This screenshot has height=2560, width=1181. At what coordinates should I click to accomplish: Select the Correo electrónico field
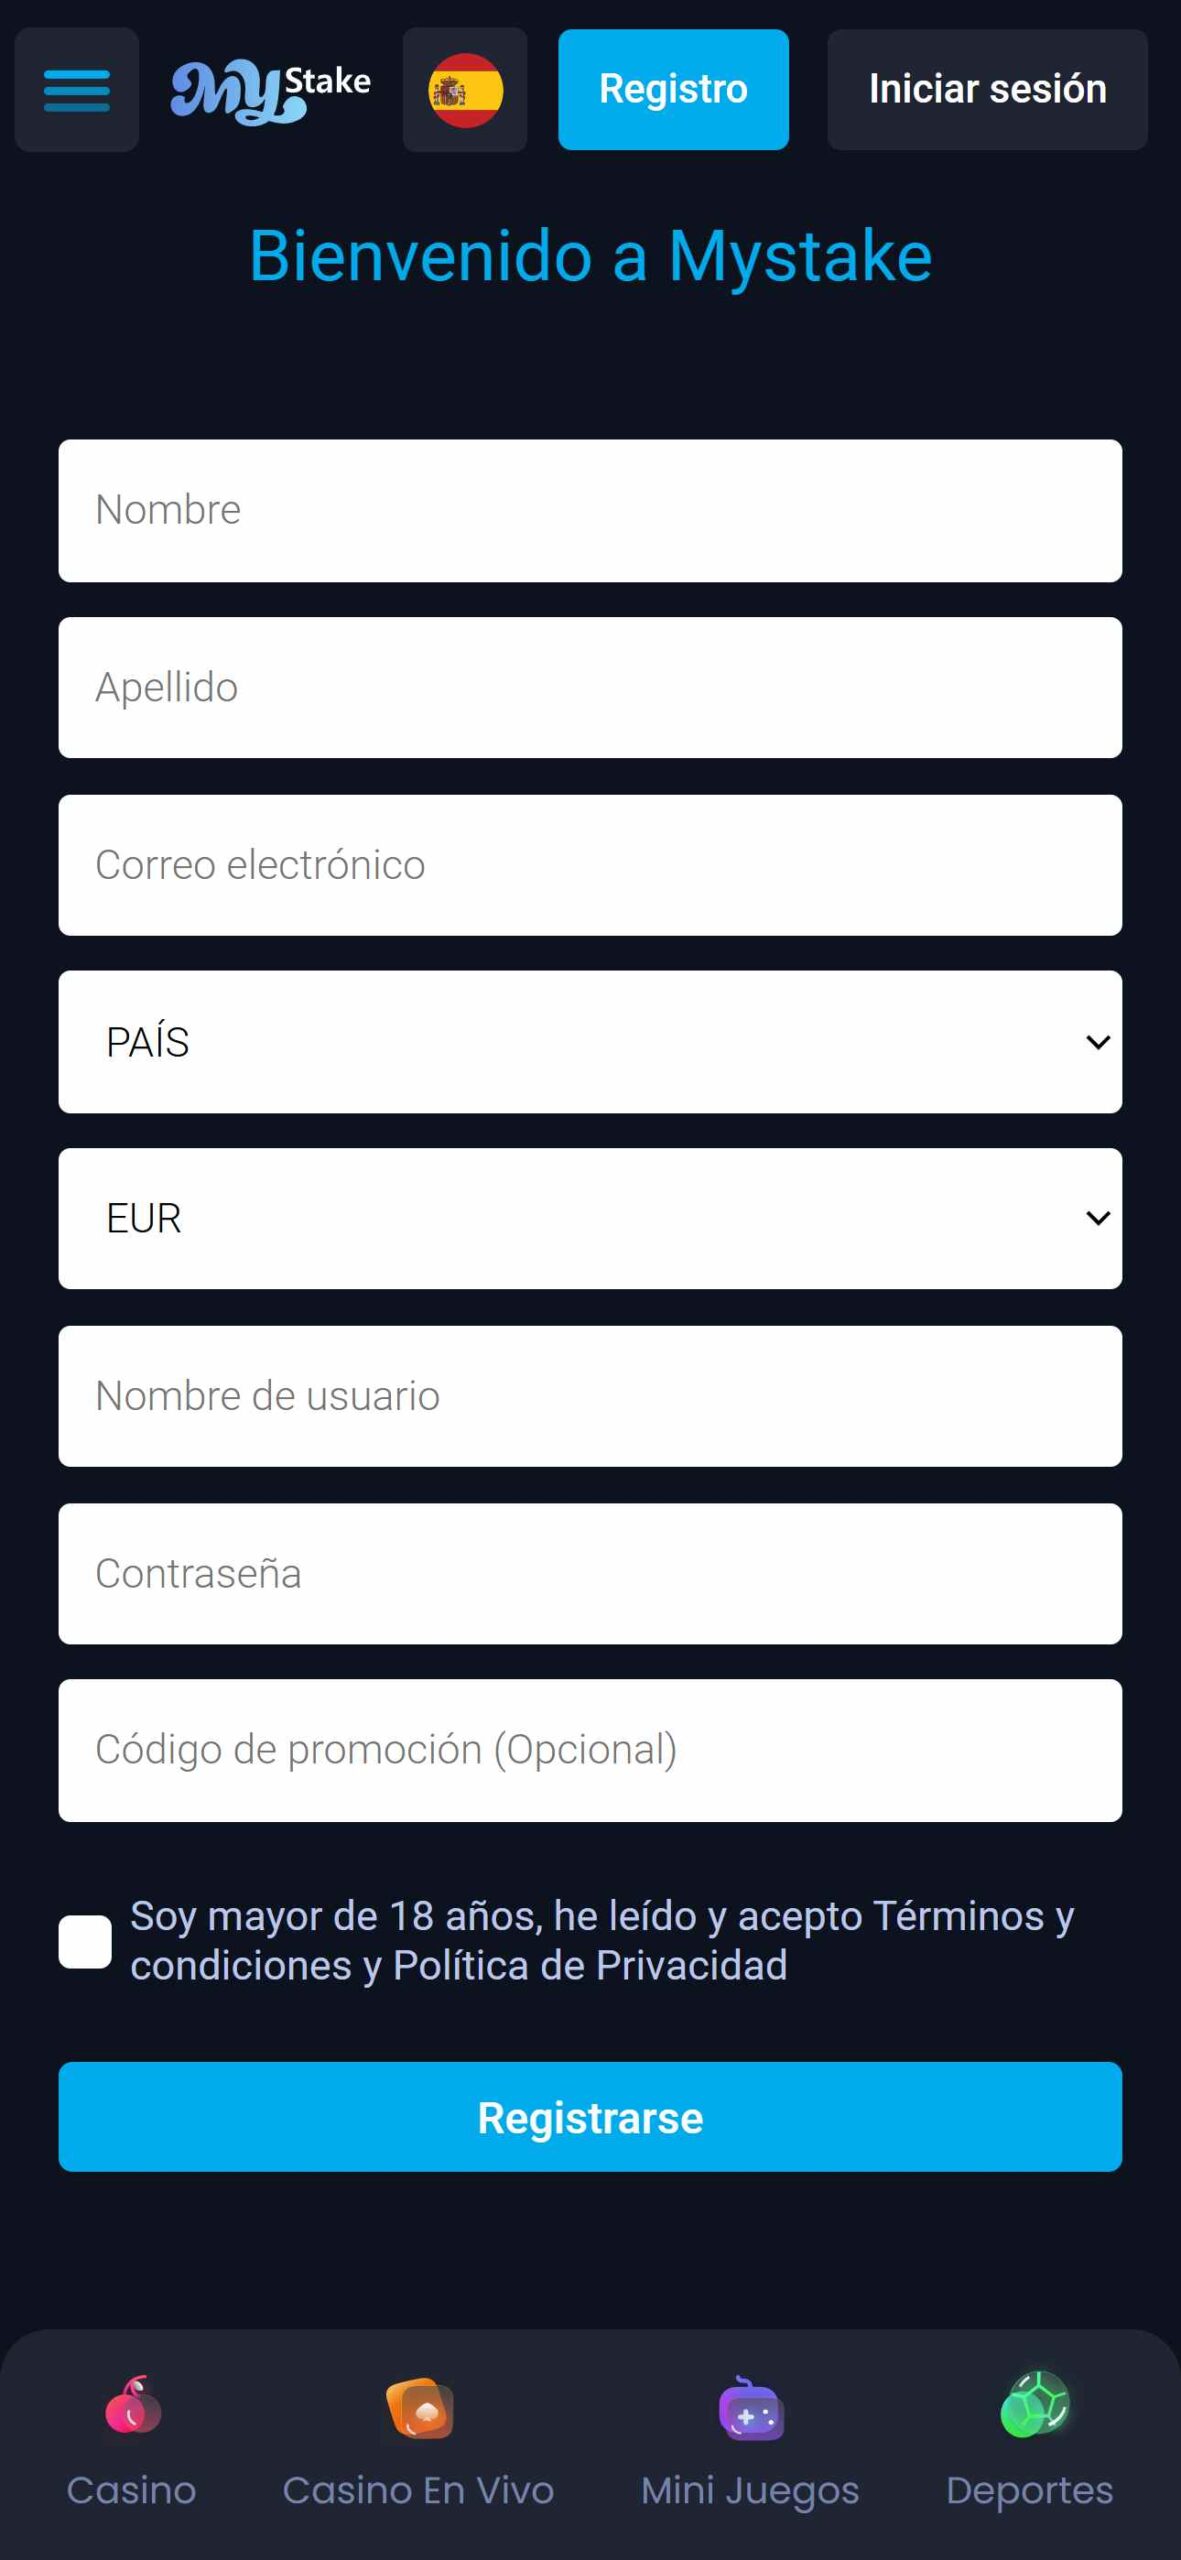click(590, 865)
